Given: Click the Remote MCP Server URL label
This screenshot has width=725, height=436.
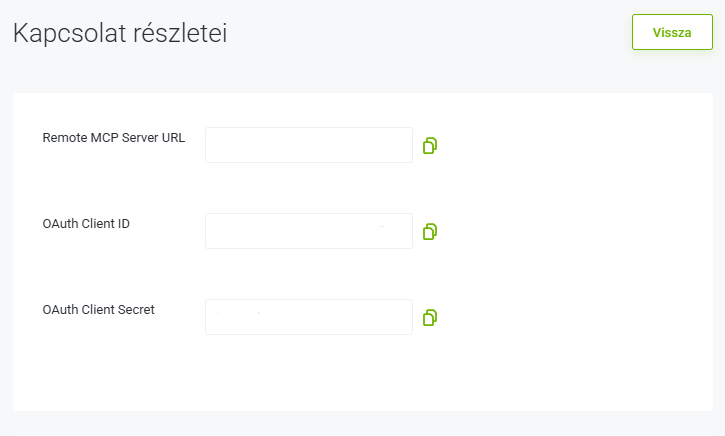Looking at the screenshot, I should tap(114, 138).
